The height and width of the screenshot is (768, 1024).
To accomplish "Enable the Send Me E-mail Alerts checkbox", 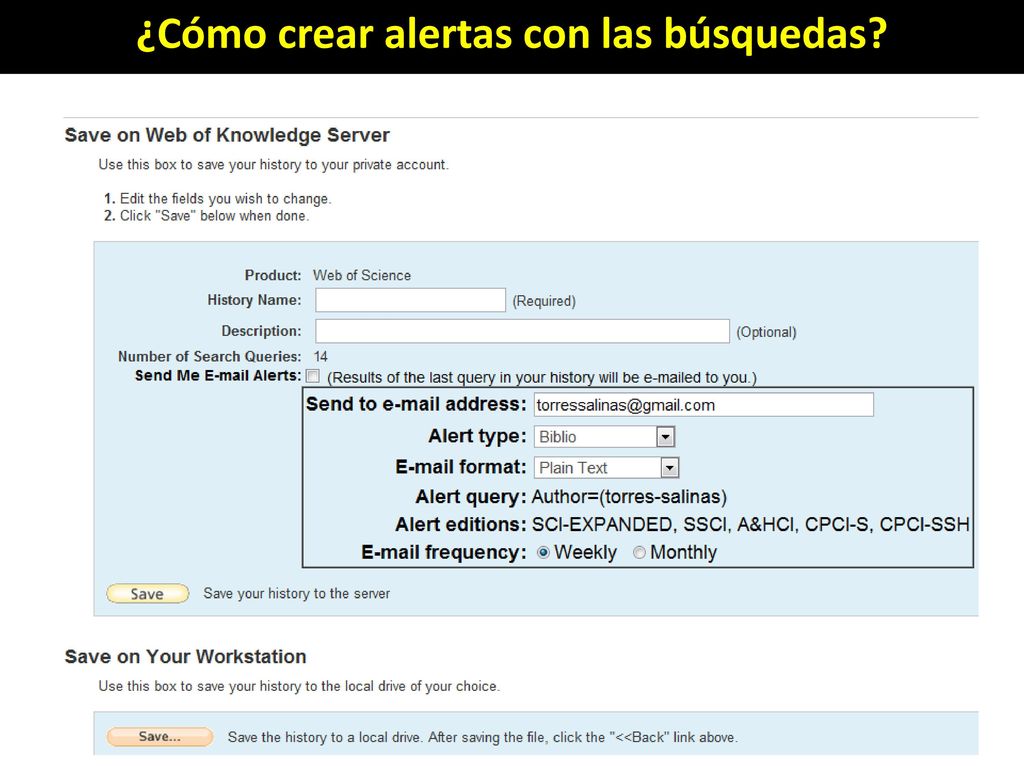I will click(313, 376).
